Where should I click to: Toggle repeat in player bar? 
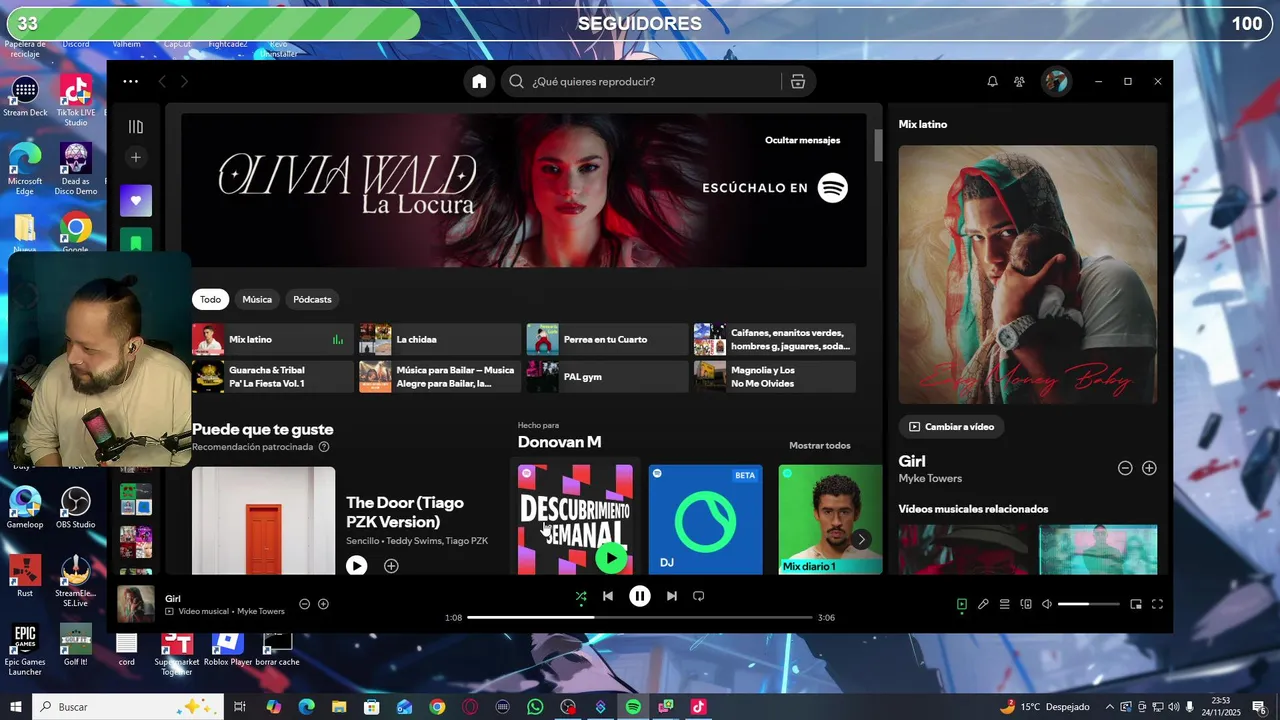(x=699, y=596)
